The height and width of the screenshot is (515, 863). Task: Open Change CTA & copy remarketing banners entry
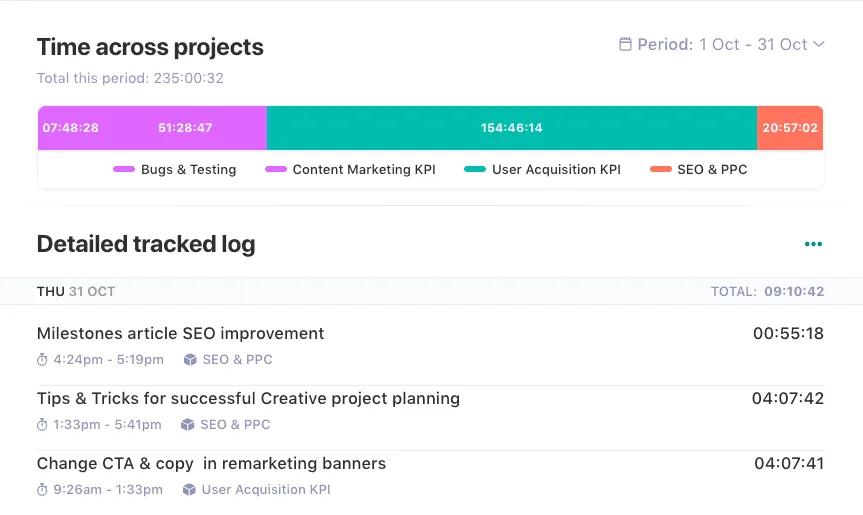tap(211, 464)
